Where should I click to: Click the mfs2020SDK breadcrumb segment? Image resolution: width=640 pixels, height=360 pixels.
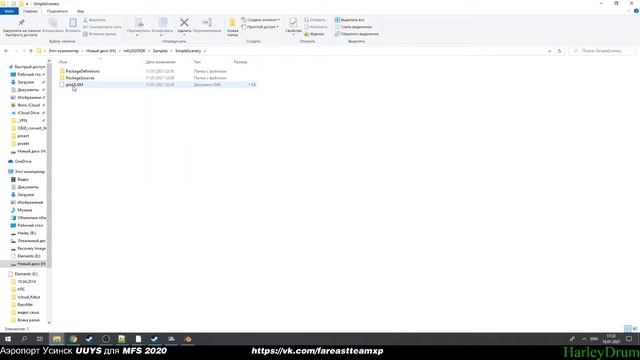click(134, 51)
